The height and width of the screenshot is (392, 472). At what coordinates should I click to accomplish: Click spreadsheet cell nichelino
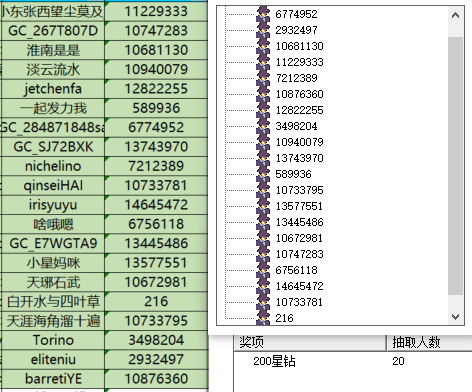53,166
